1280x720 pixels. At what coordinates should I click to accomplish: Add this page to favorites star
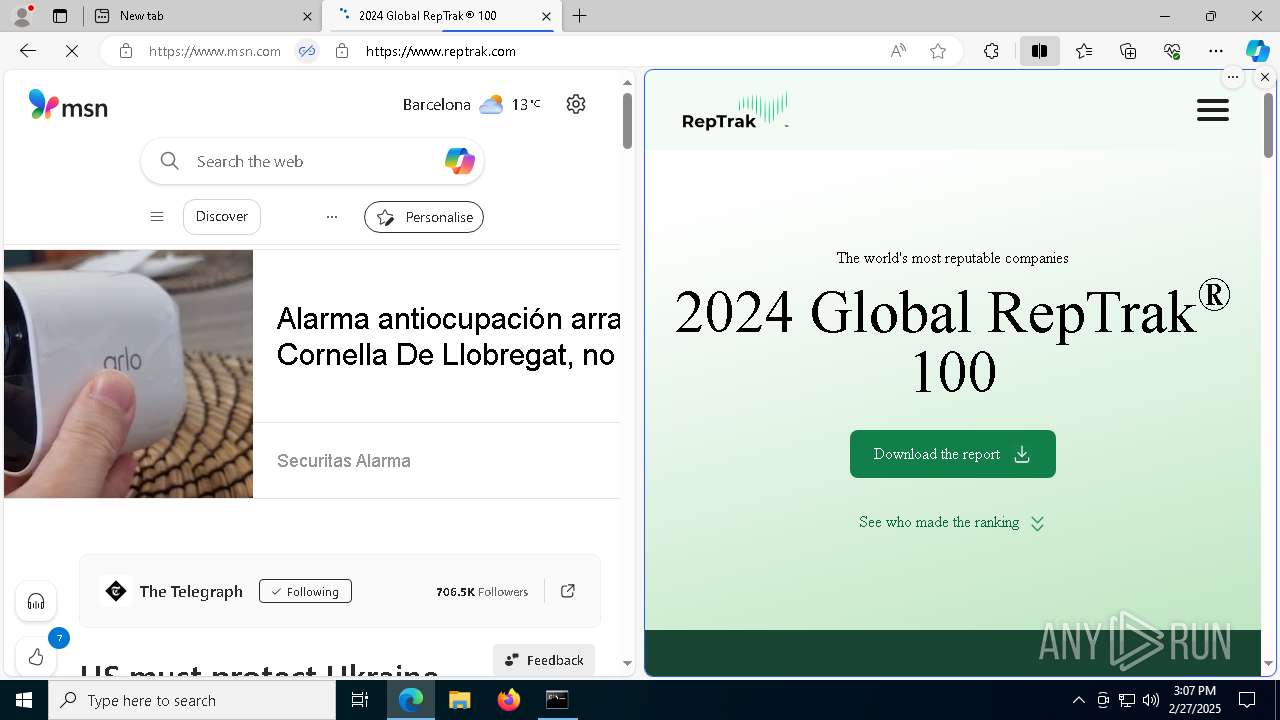(x=938, y=51)
